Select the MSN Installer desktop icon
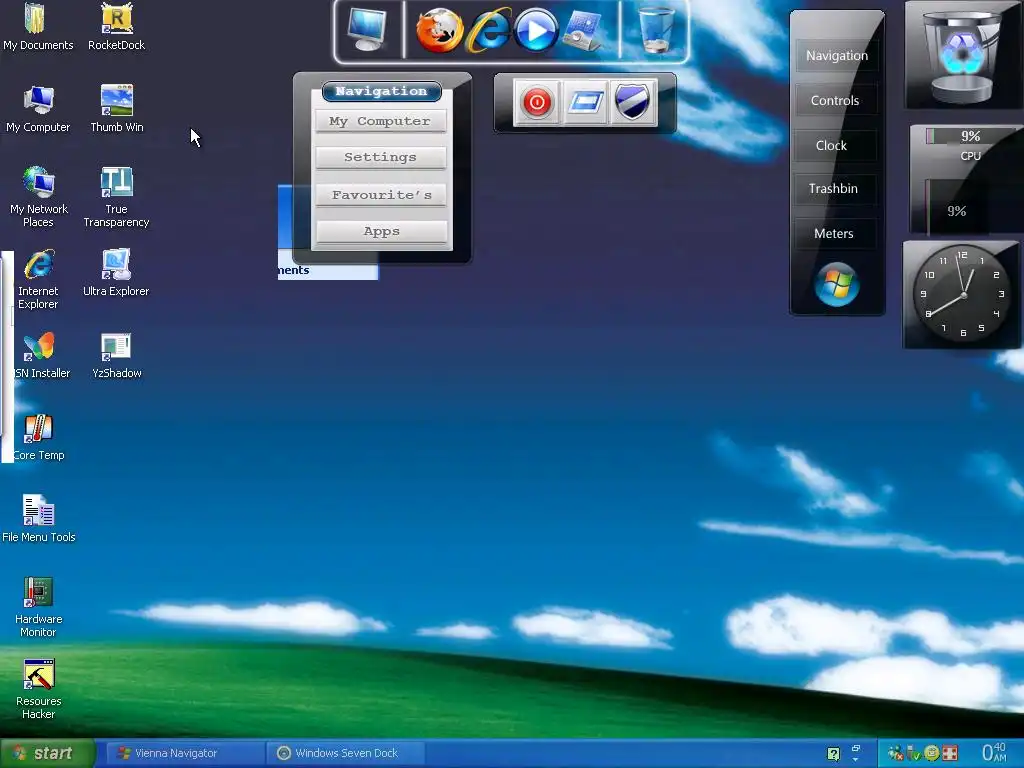 (x=39, y=355)
